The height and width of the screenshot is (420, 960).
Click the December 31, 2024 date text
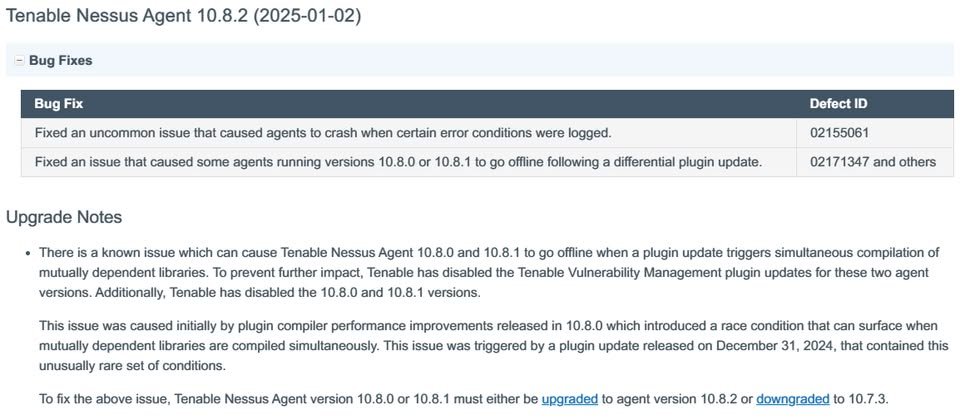776,346
